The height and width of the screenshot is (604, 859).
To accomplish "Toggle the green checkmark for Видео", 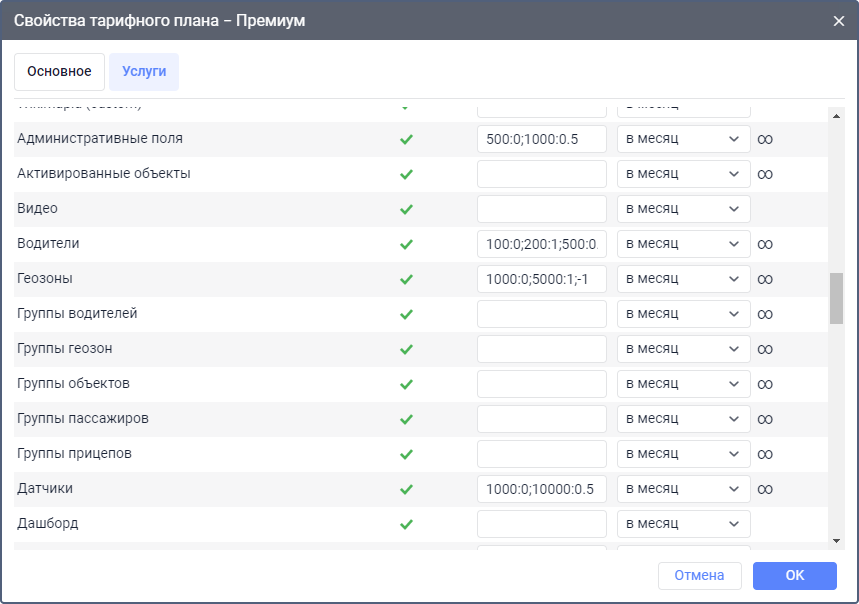I will pyautogui.click(x=406, y=210).
